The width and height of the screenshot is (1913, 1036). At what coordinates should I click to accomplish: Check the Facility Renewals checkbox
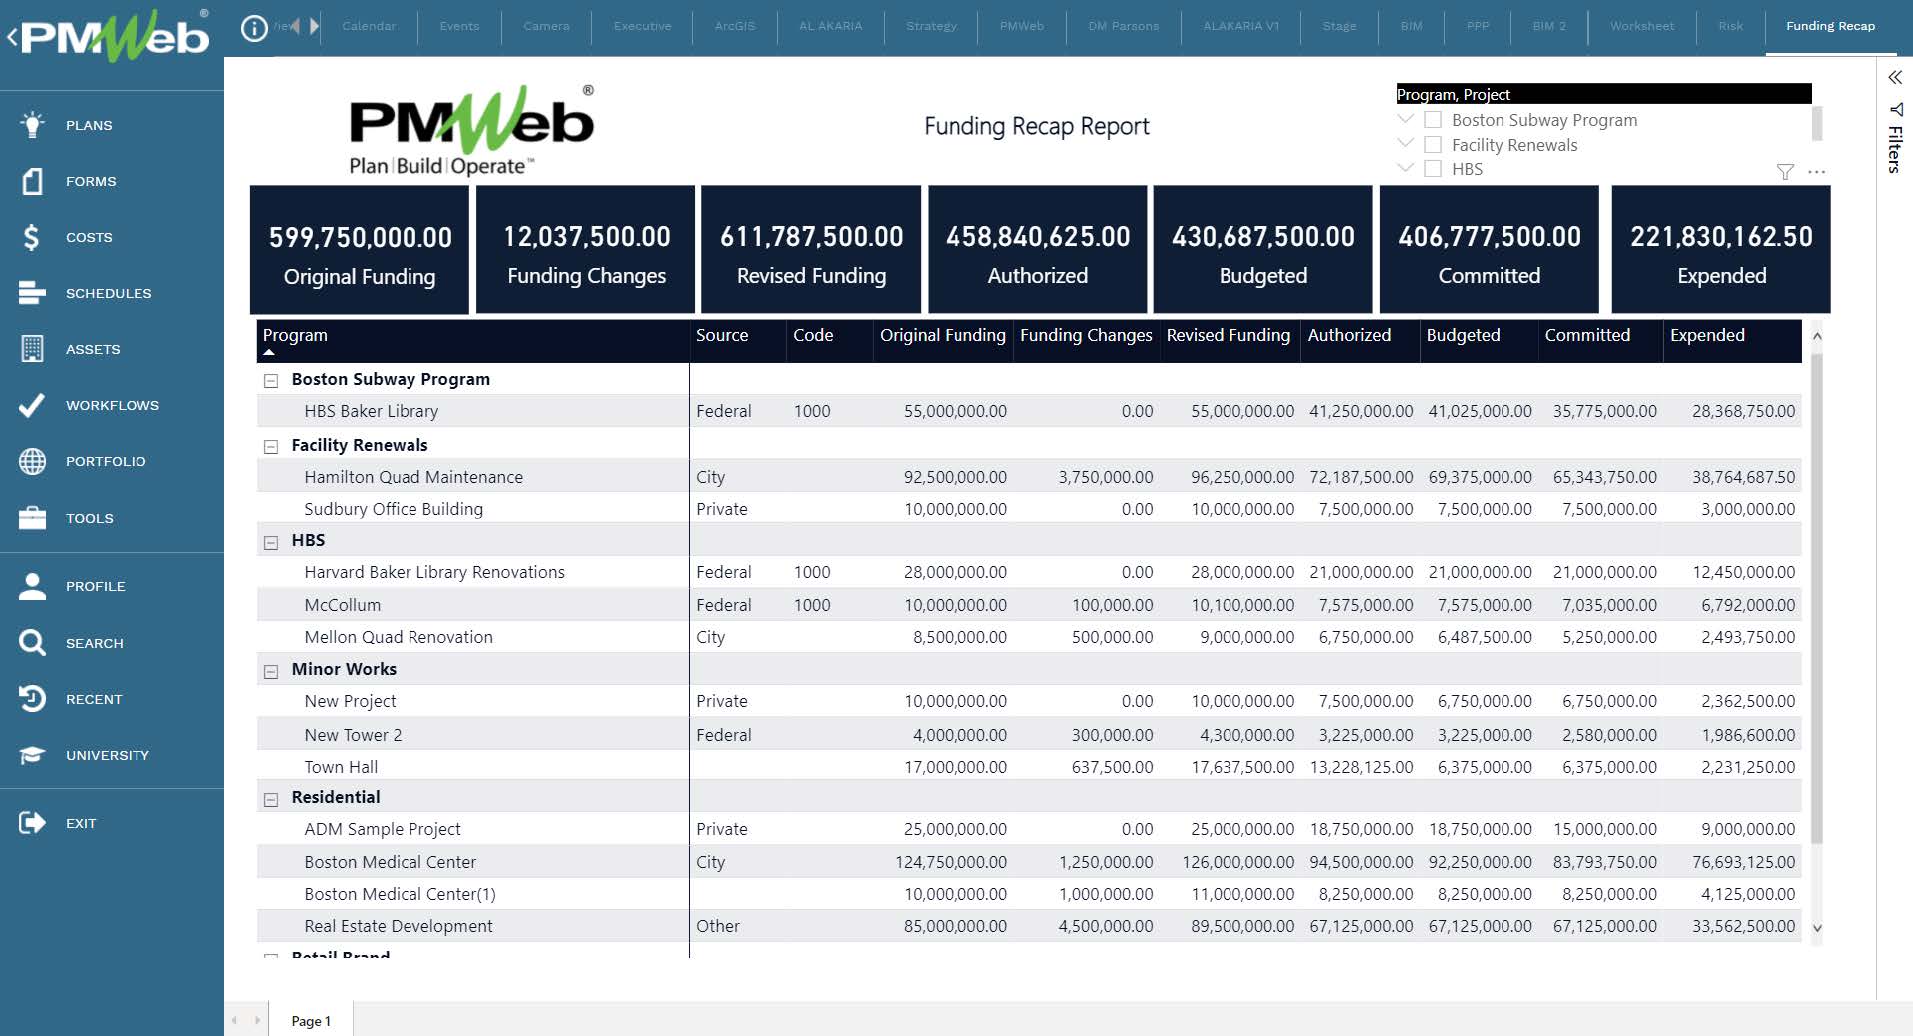point(1433,144)
